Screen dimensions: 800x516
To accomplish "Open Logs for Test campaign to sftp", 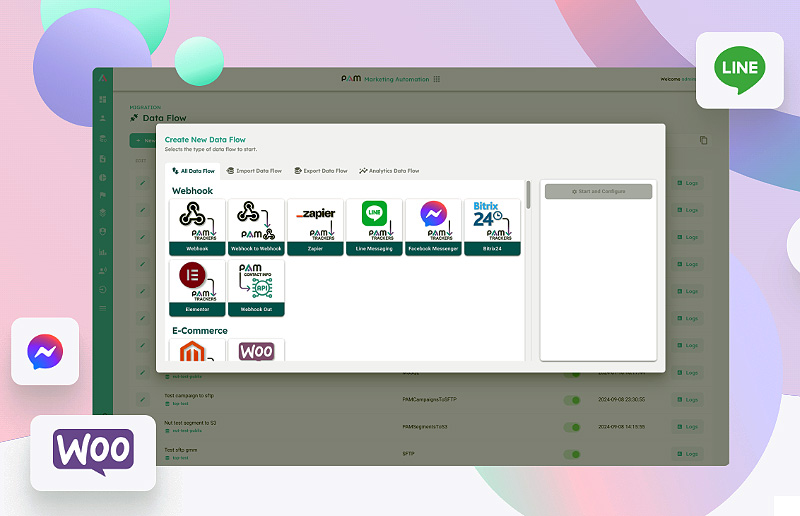I will click(687, 400).
